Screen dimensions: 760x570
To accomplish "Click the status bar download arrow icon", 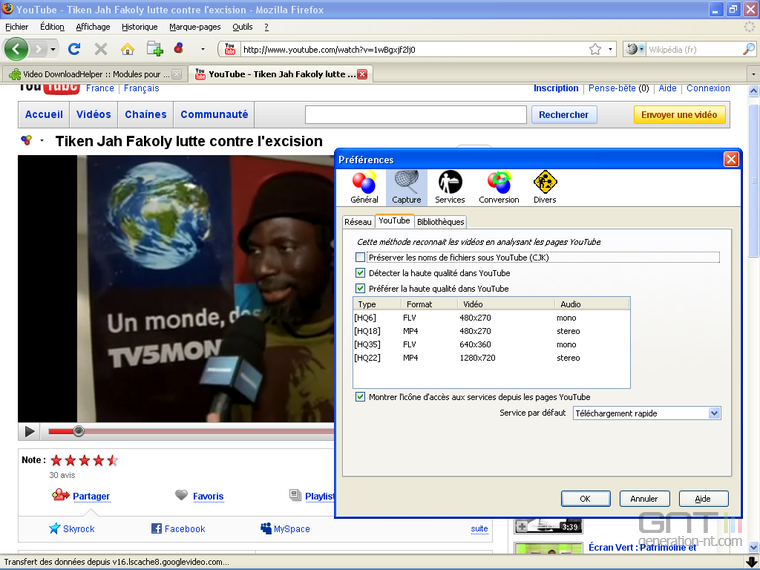I will coord(753,562).
